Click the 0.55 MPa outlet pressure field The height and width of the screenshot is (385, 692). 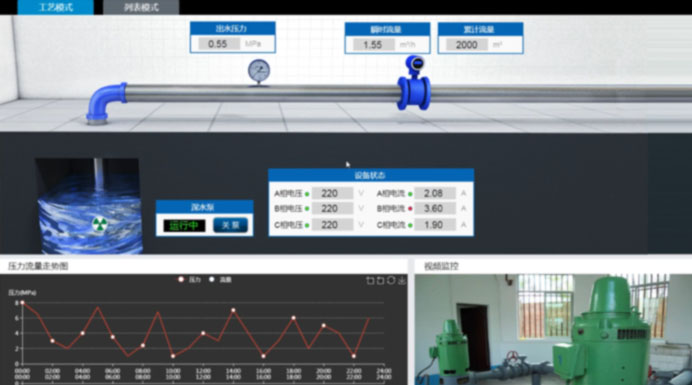click(x=218, y=44)
